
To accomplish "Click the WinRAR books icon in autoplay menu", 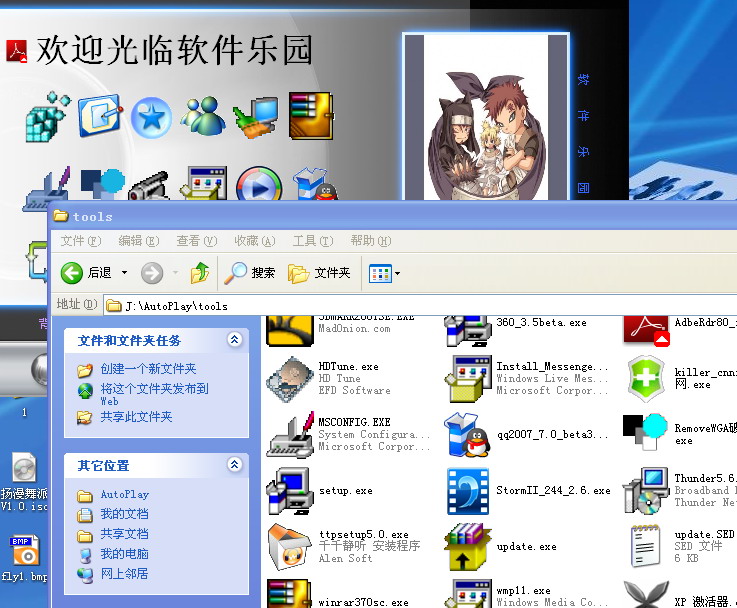I will click(311, 116).
